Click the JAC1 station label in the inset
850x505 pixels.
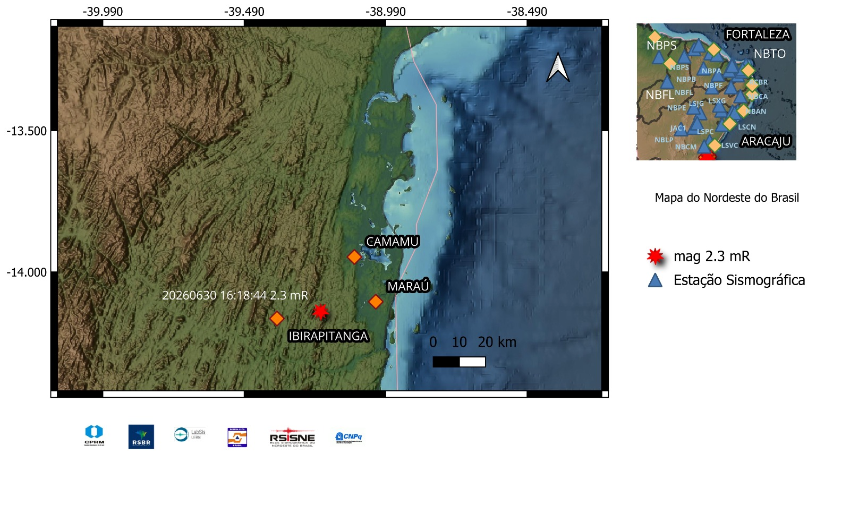click(x=678, y=128)
